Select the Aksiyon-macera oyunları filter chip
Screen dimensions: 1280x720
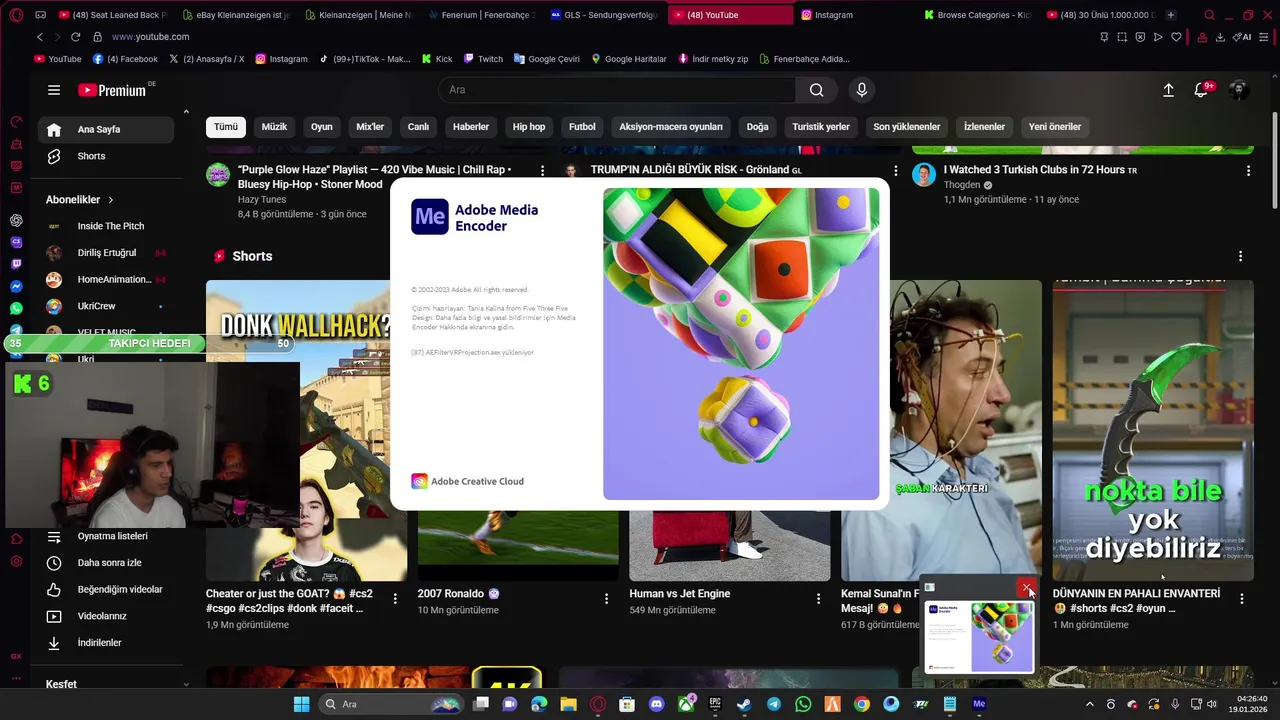pyautogui.click(x=671, y=127)
